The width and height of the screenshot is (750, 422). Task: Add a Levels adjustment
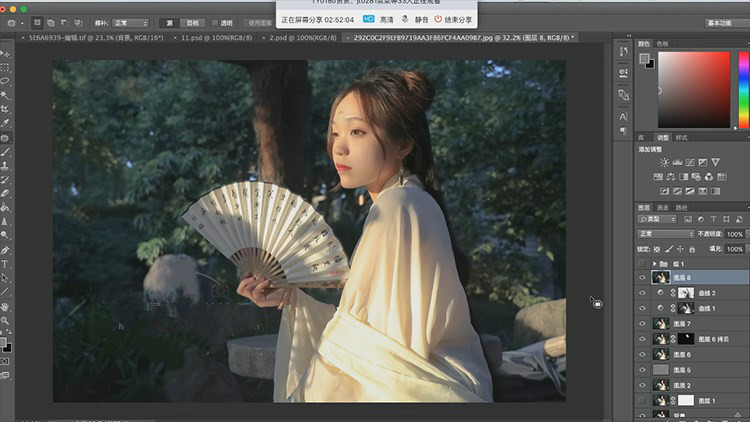677,162
